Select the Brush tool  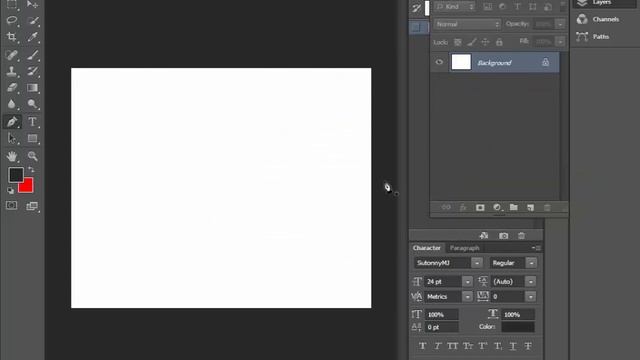click(33, 54)
